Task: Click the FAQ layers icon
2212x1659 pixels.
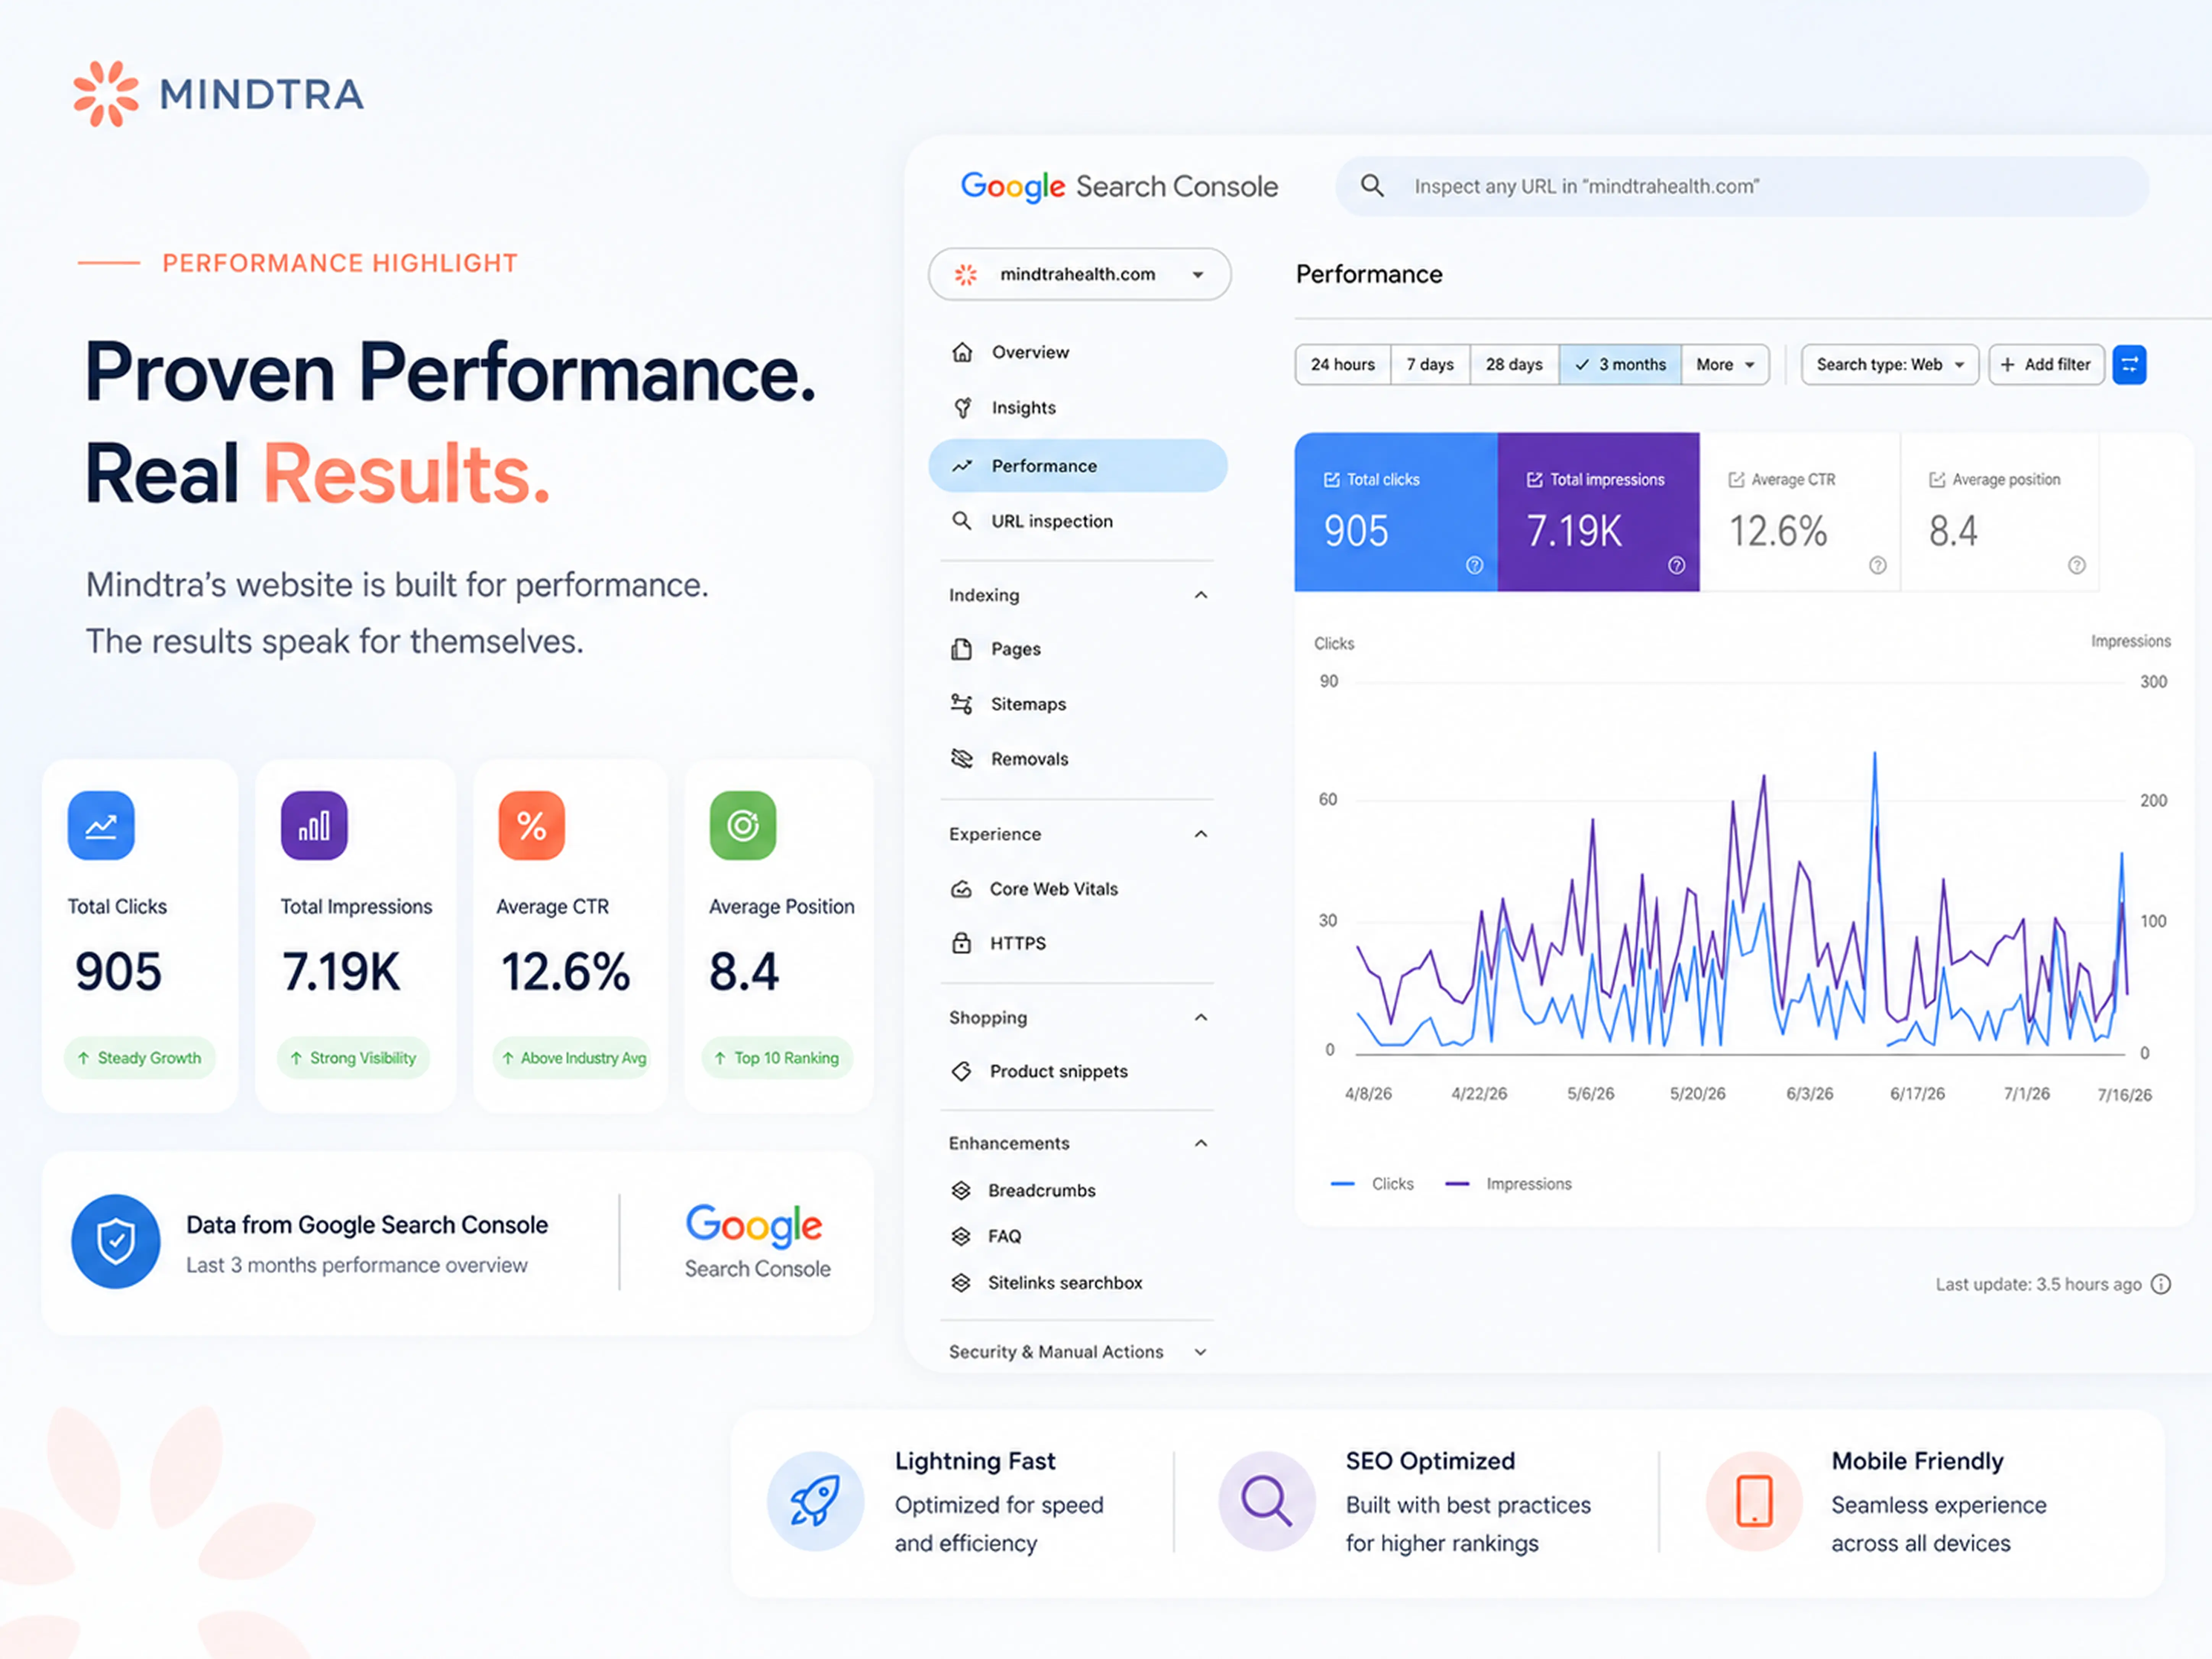Action: 961,1236
